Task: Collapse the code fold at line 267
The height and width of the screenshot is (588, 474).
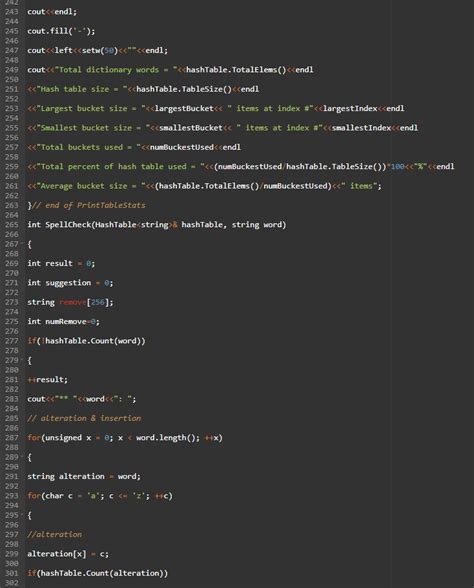Action: tap(22, 244)
